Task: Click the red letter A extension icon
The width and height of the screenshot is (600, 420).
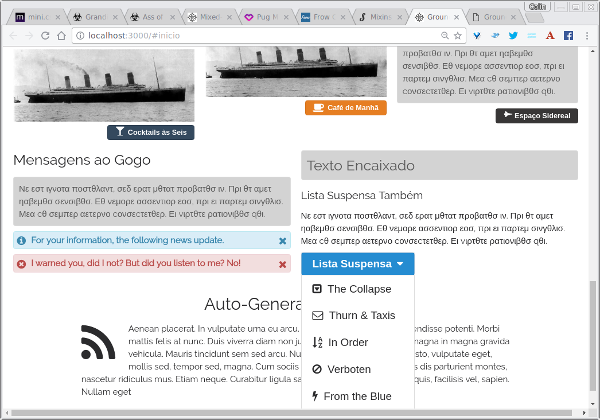Action: pos(550,36)
